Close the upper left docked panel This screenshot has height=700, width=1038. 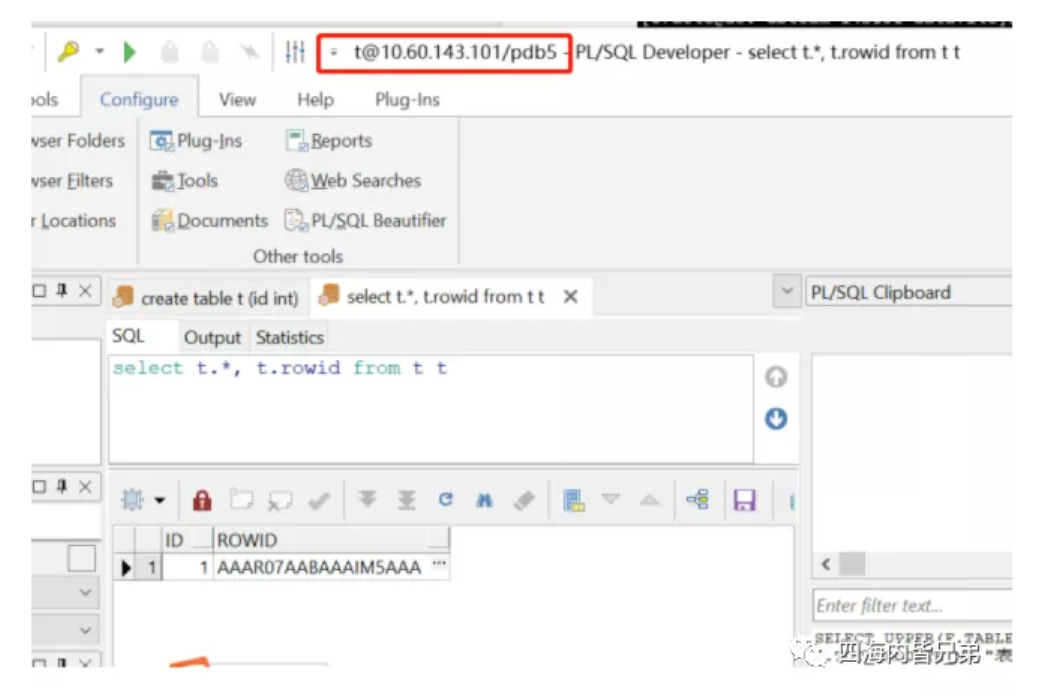pos(85,290)
